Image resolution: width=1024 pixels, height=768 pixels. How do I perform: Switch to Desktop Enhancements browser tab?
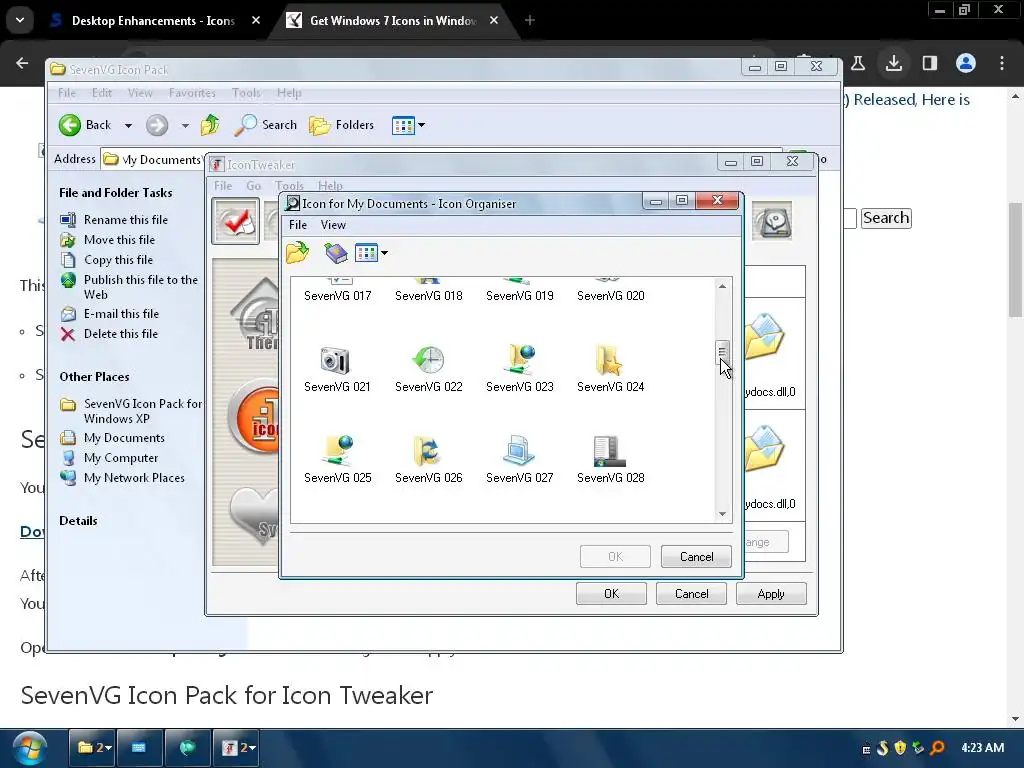152,21
